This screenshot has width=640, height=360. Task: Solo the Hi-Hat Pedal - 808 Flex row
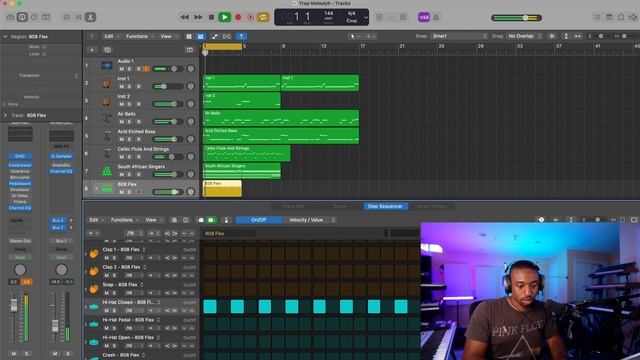coord(114,328)
